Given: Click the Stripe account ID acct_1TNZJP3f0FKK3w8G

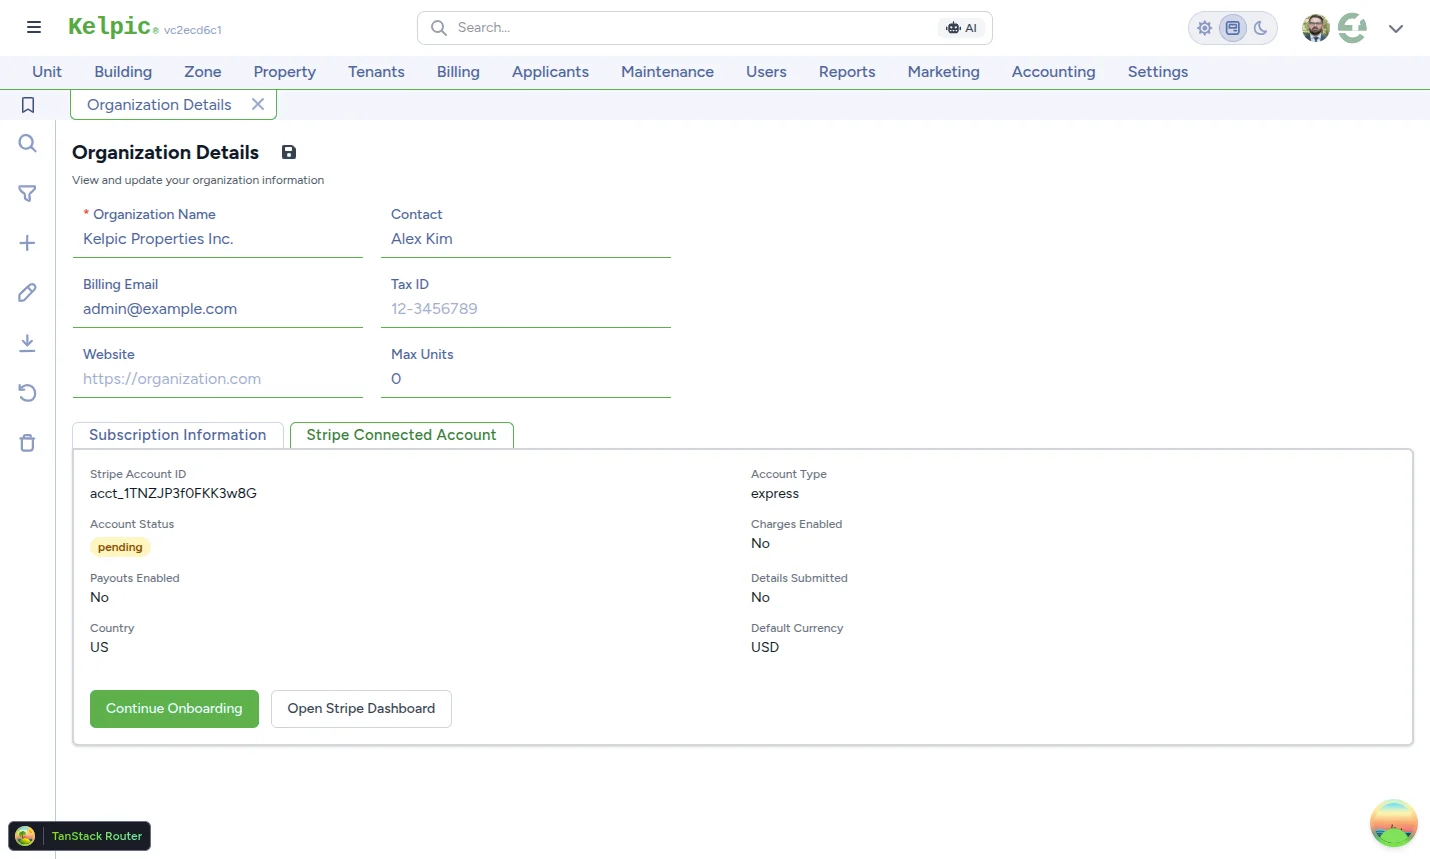Looking at the screenshot, I should click(173, 493).
